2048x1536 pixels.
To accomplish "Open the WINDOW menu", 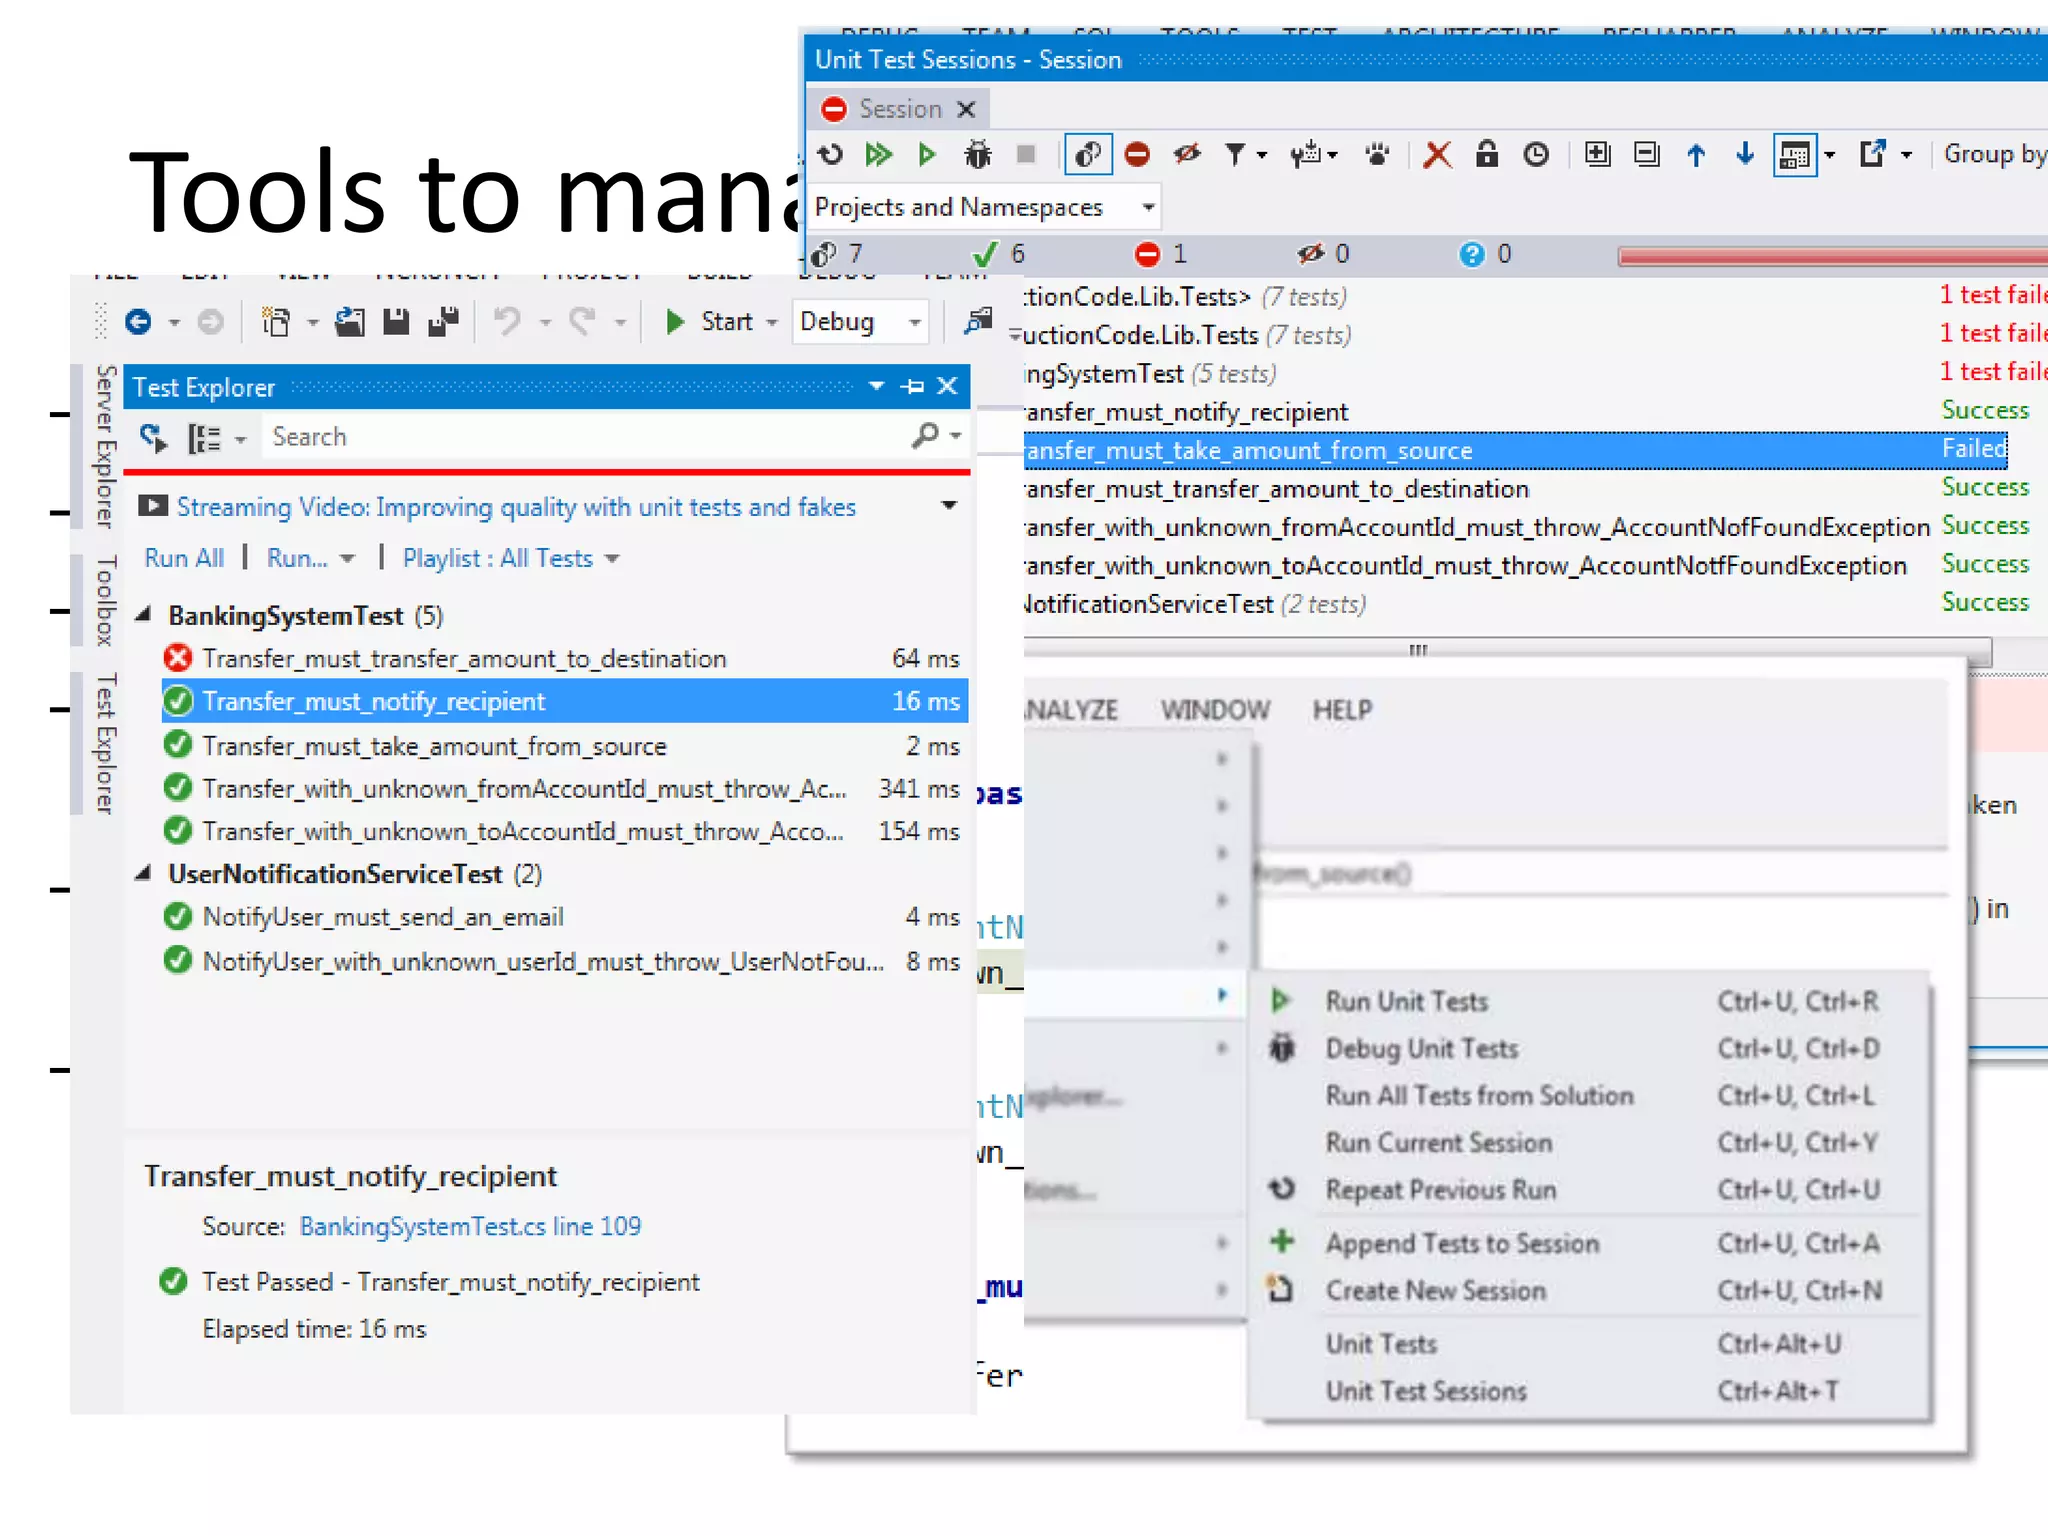I will [1215, 710].
